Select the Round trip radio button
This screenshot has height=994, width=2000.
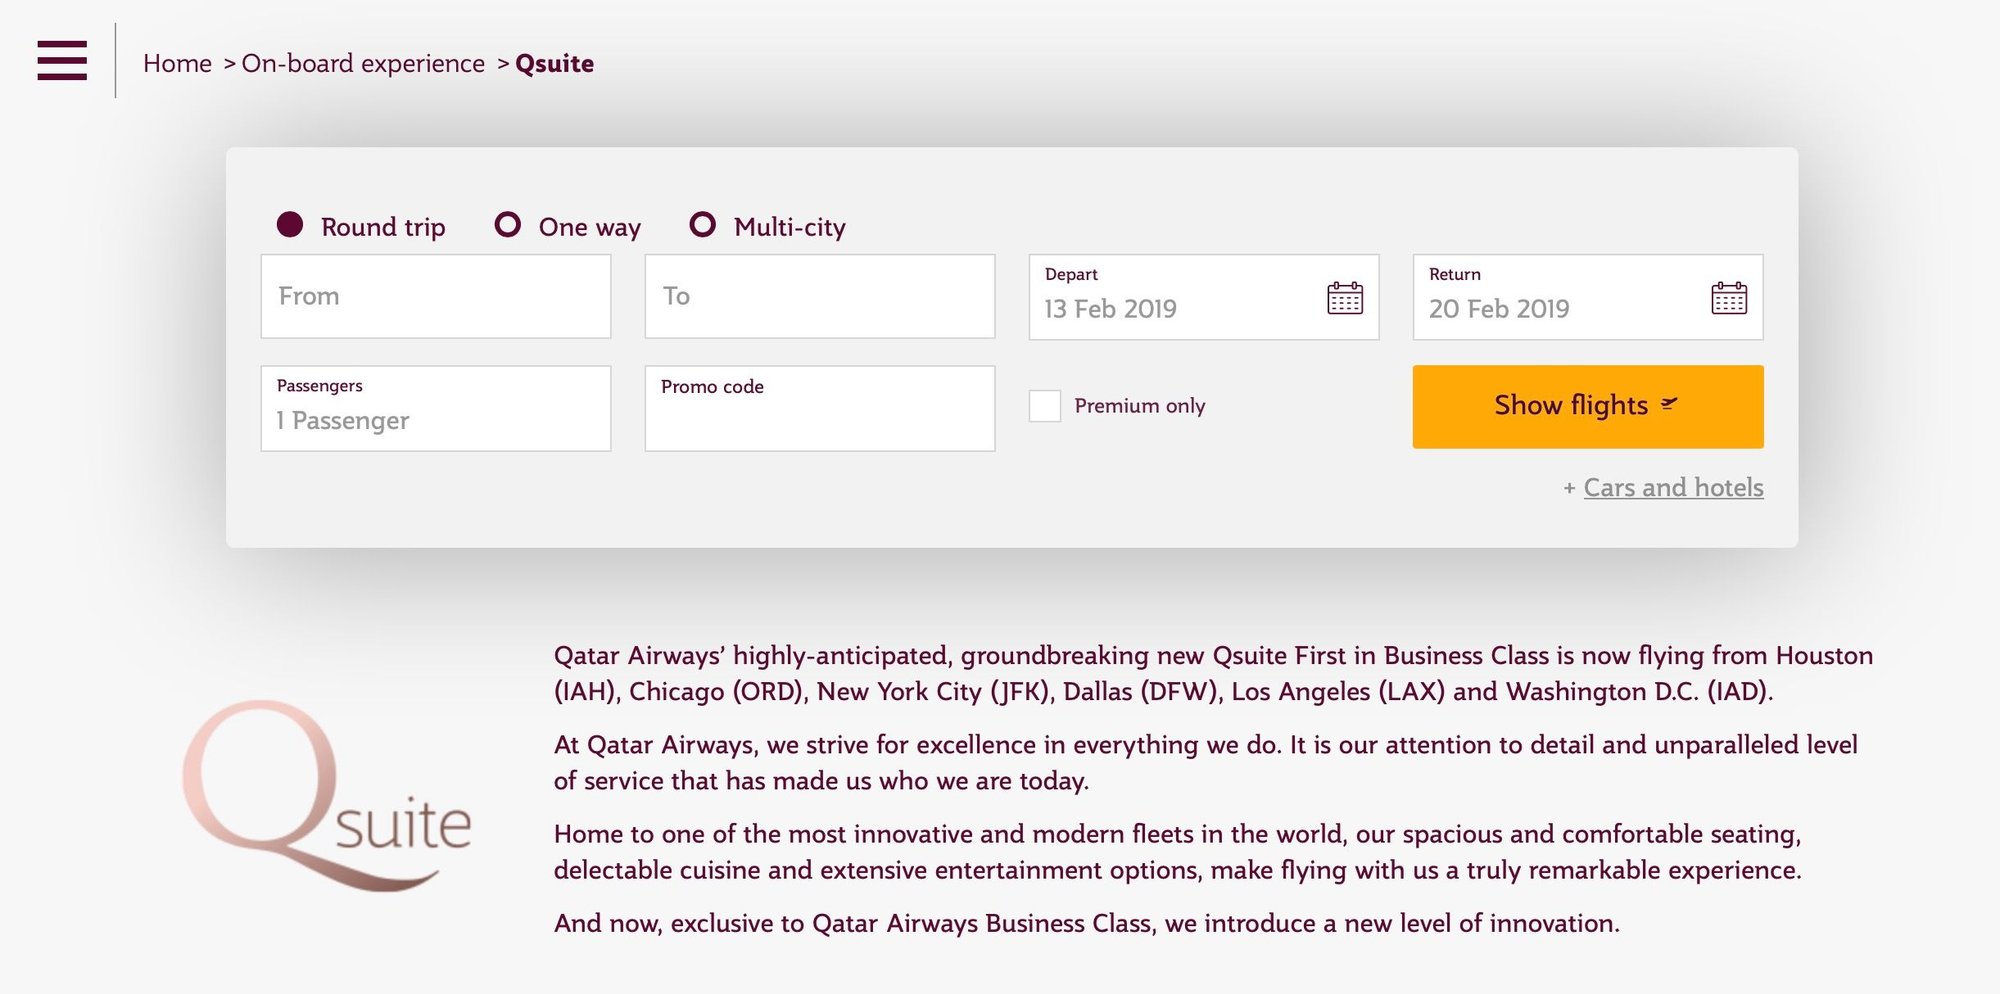coord(290,225)
